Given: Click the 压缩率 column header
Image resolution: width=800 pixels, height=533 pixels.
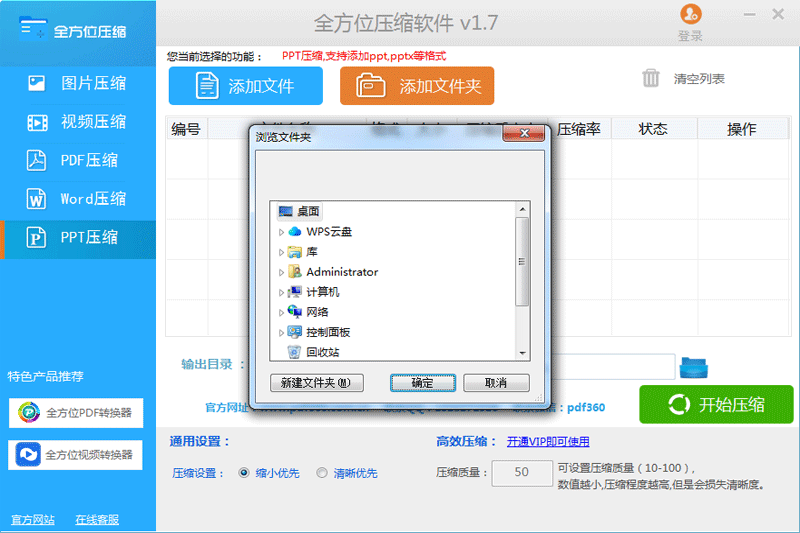Looking at the screenshot, I should tap(579, 129).
